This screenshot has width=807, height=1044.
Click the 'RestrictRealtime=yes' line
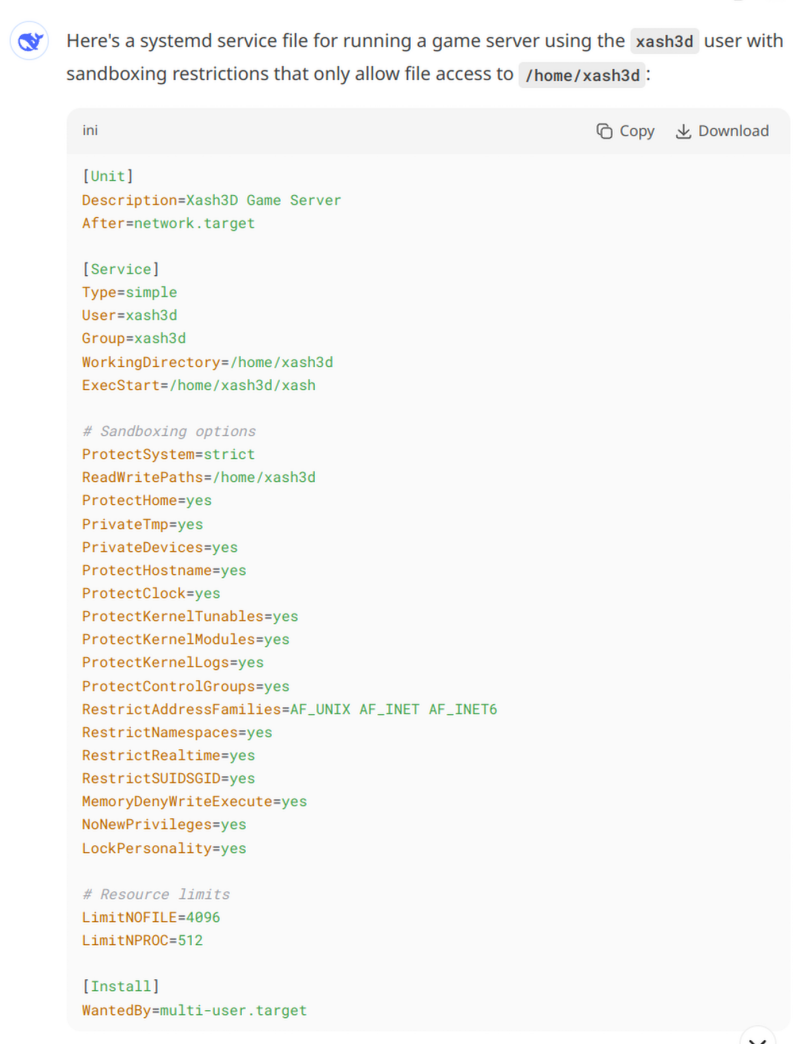(x=168, y=756)
